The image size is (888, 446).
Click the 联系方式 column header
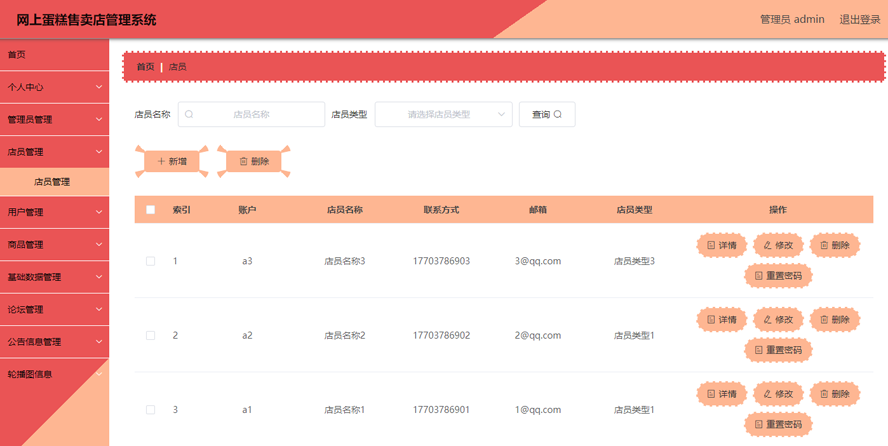pyautogui.click(x=441, y=209)
